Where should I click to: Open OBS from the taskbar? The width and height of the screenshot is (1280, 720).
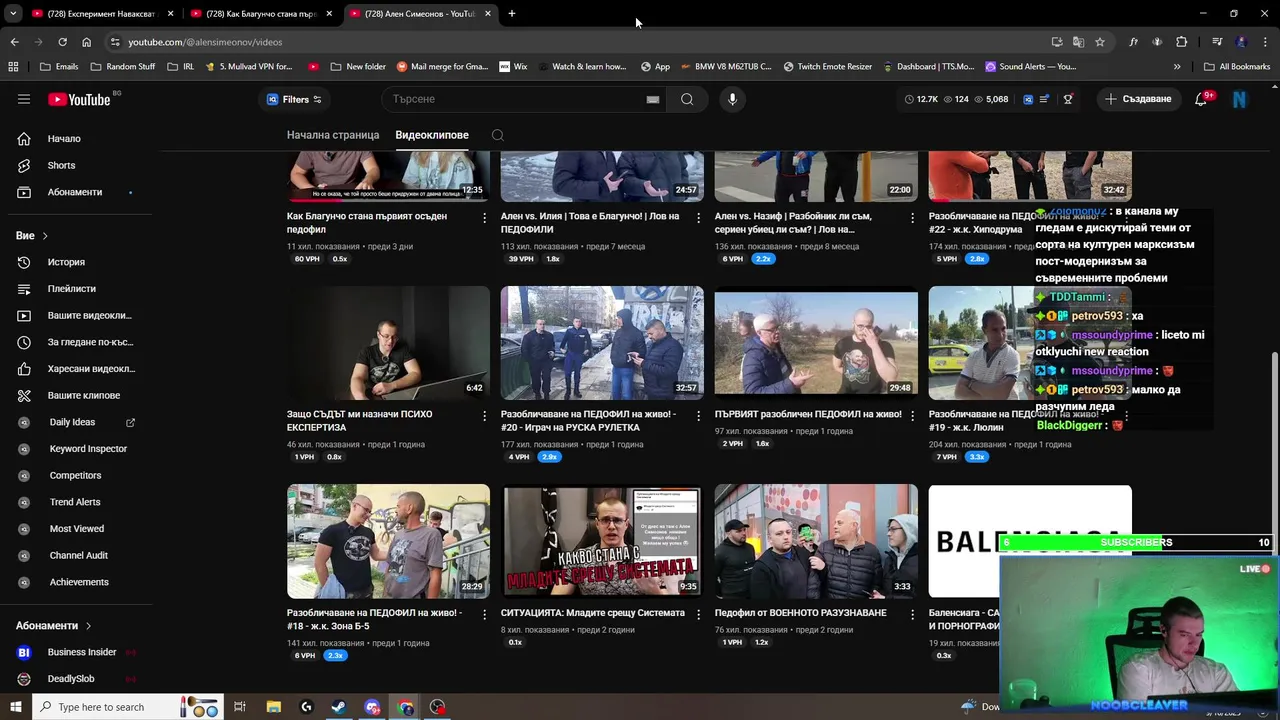point(438,707)
